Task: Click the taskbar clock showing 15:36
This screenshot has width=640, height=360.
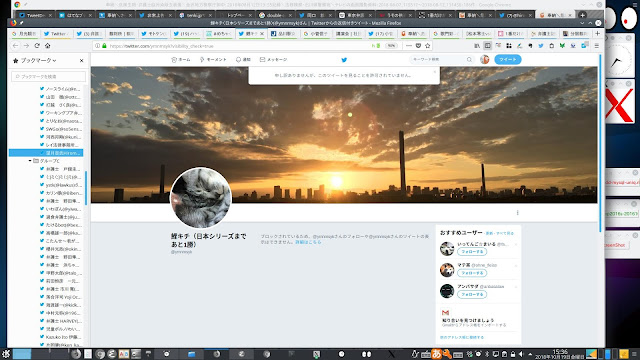Action: click(560, 354)
